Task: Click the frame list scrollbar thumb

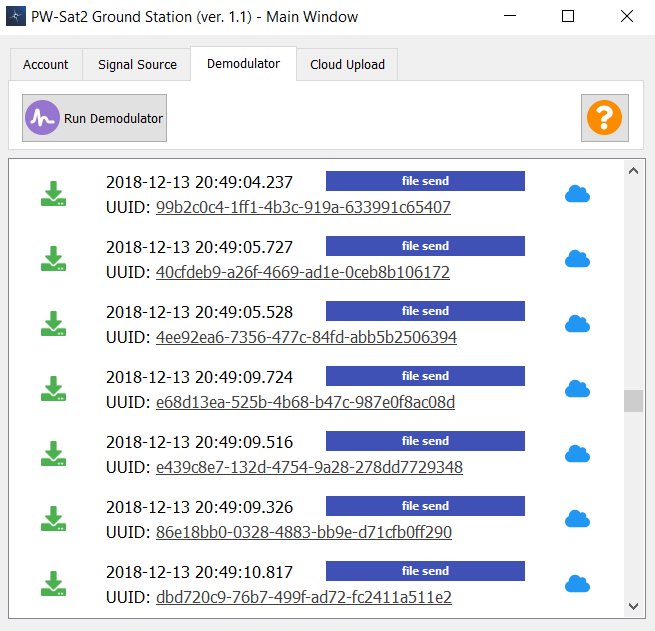Action: click(633, 401)
